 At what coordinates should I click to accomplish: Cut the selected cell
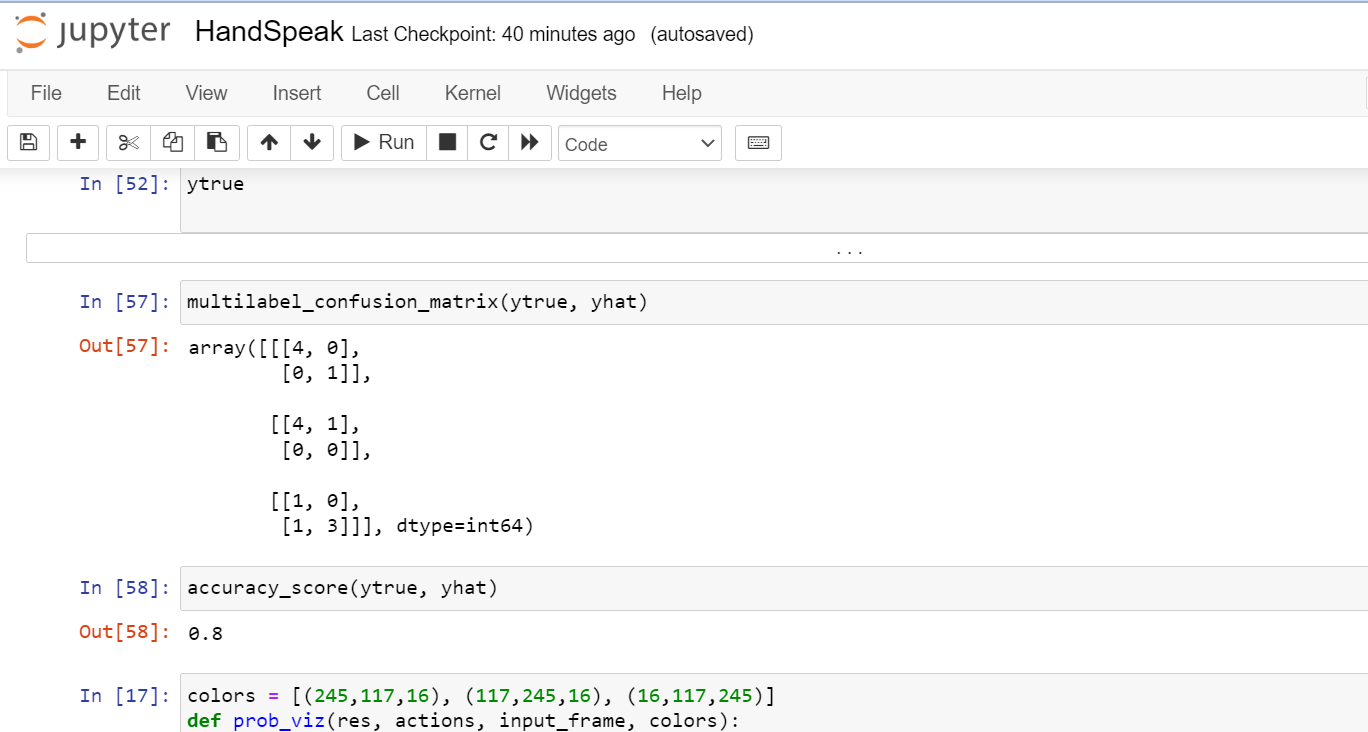click(127, 142)
